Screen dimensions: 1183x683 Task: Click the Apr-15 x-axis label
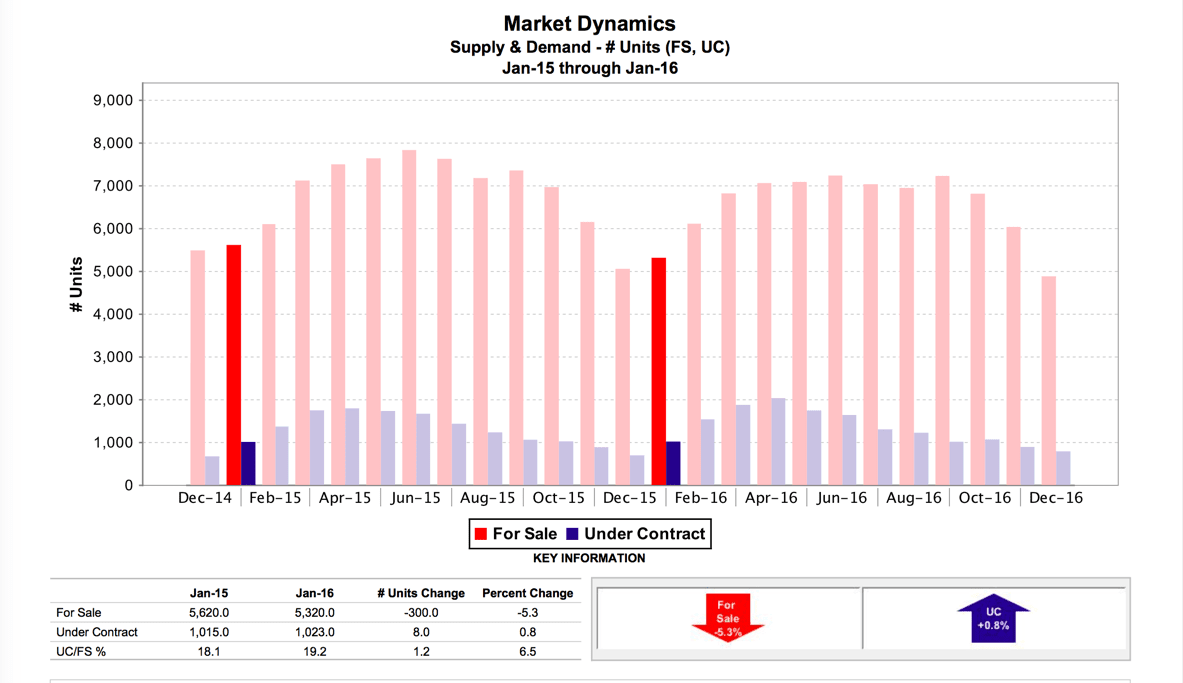[345, 497]
